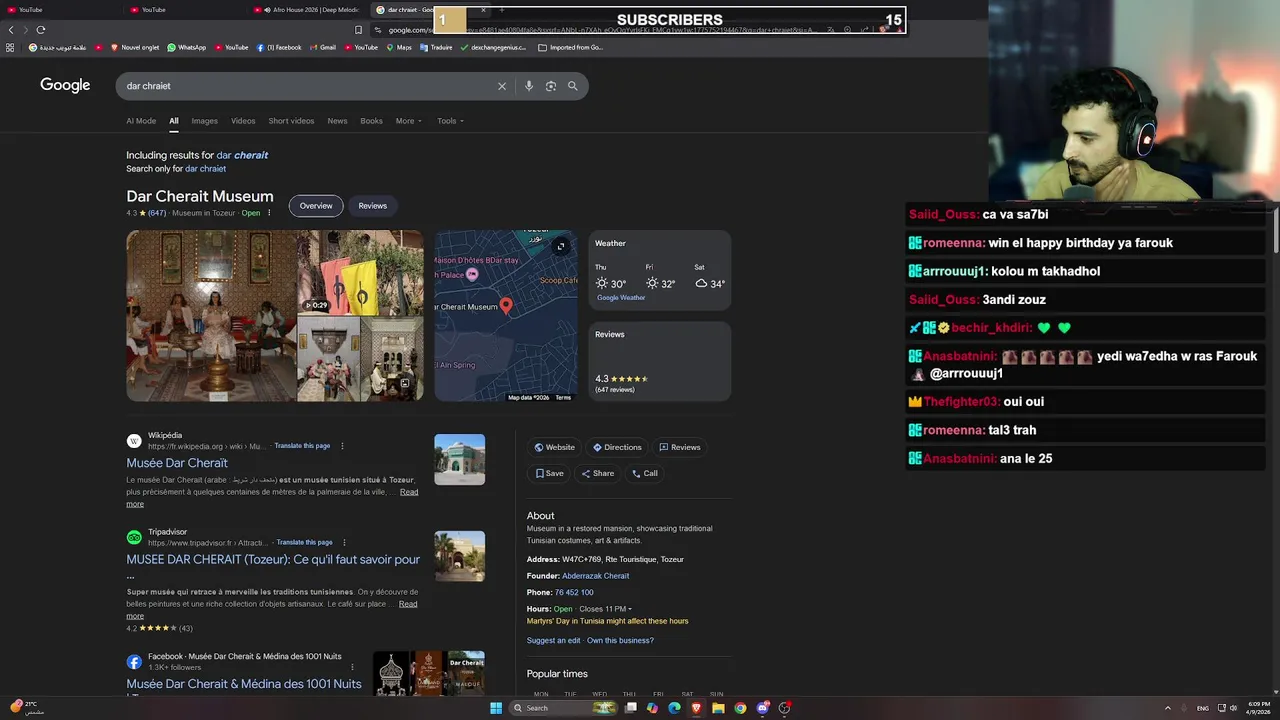
Task: Click the bookmark icon beside the address bar
Action: [358, 30]
